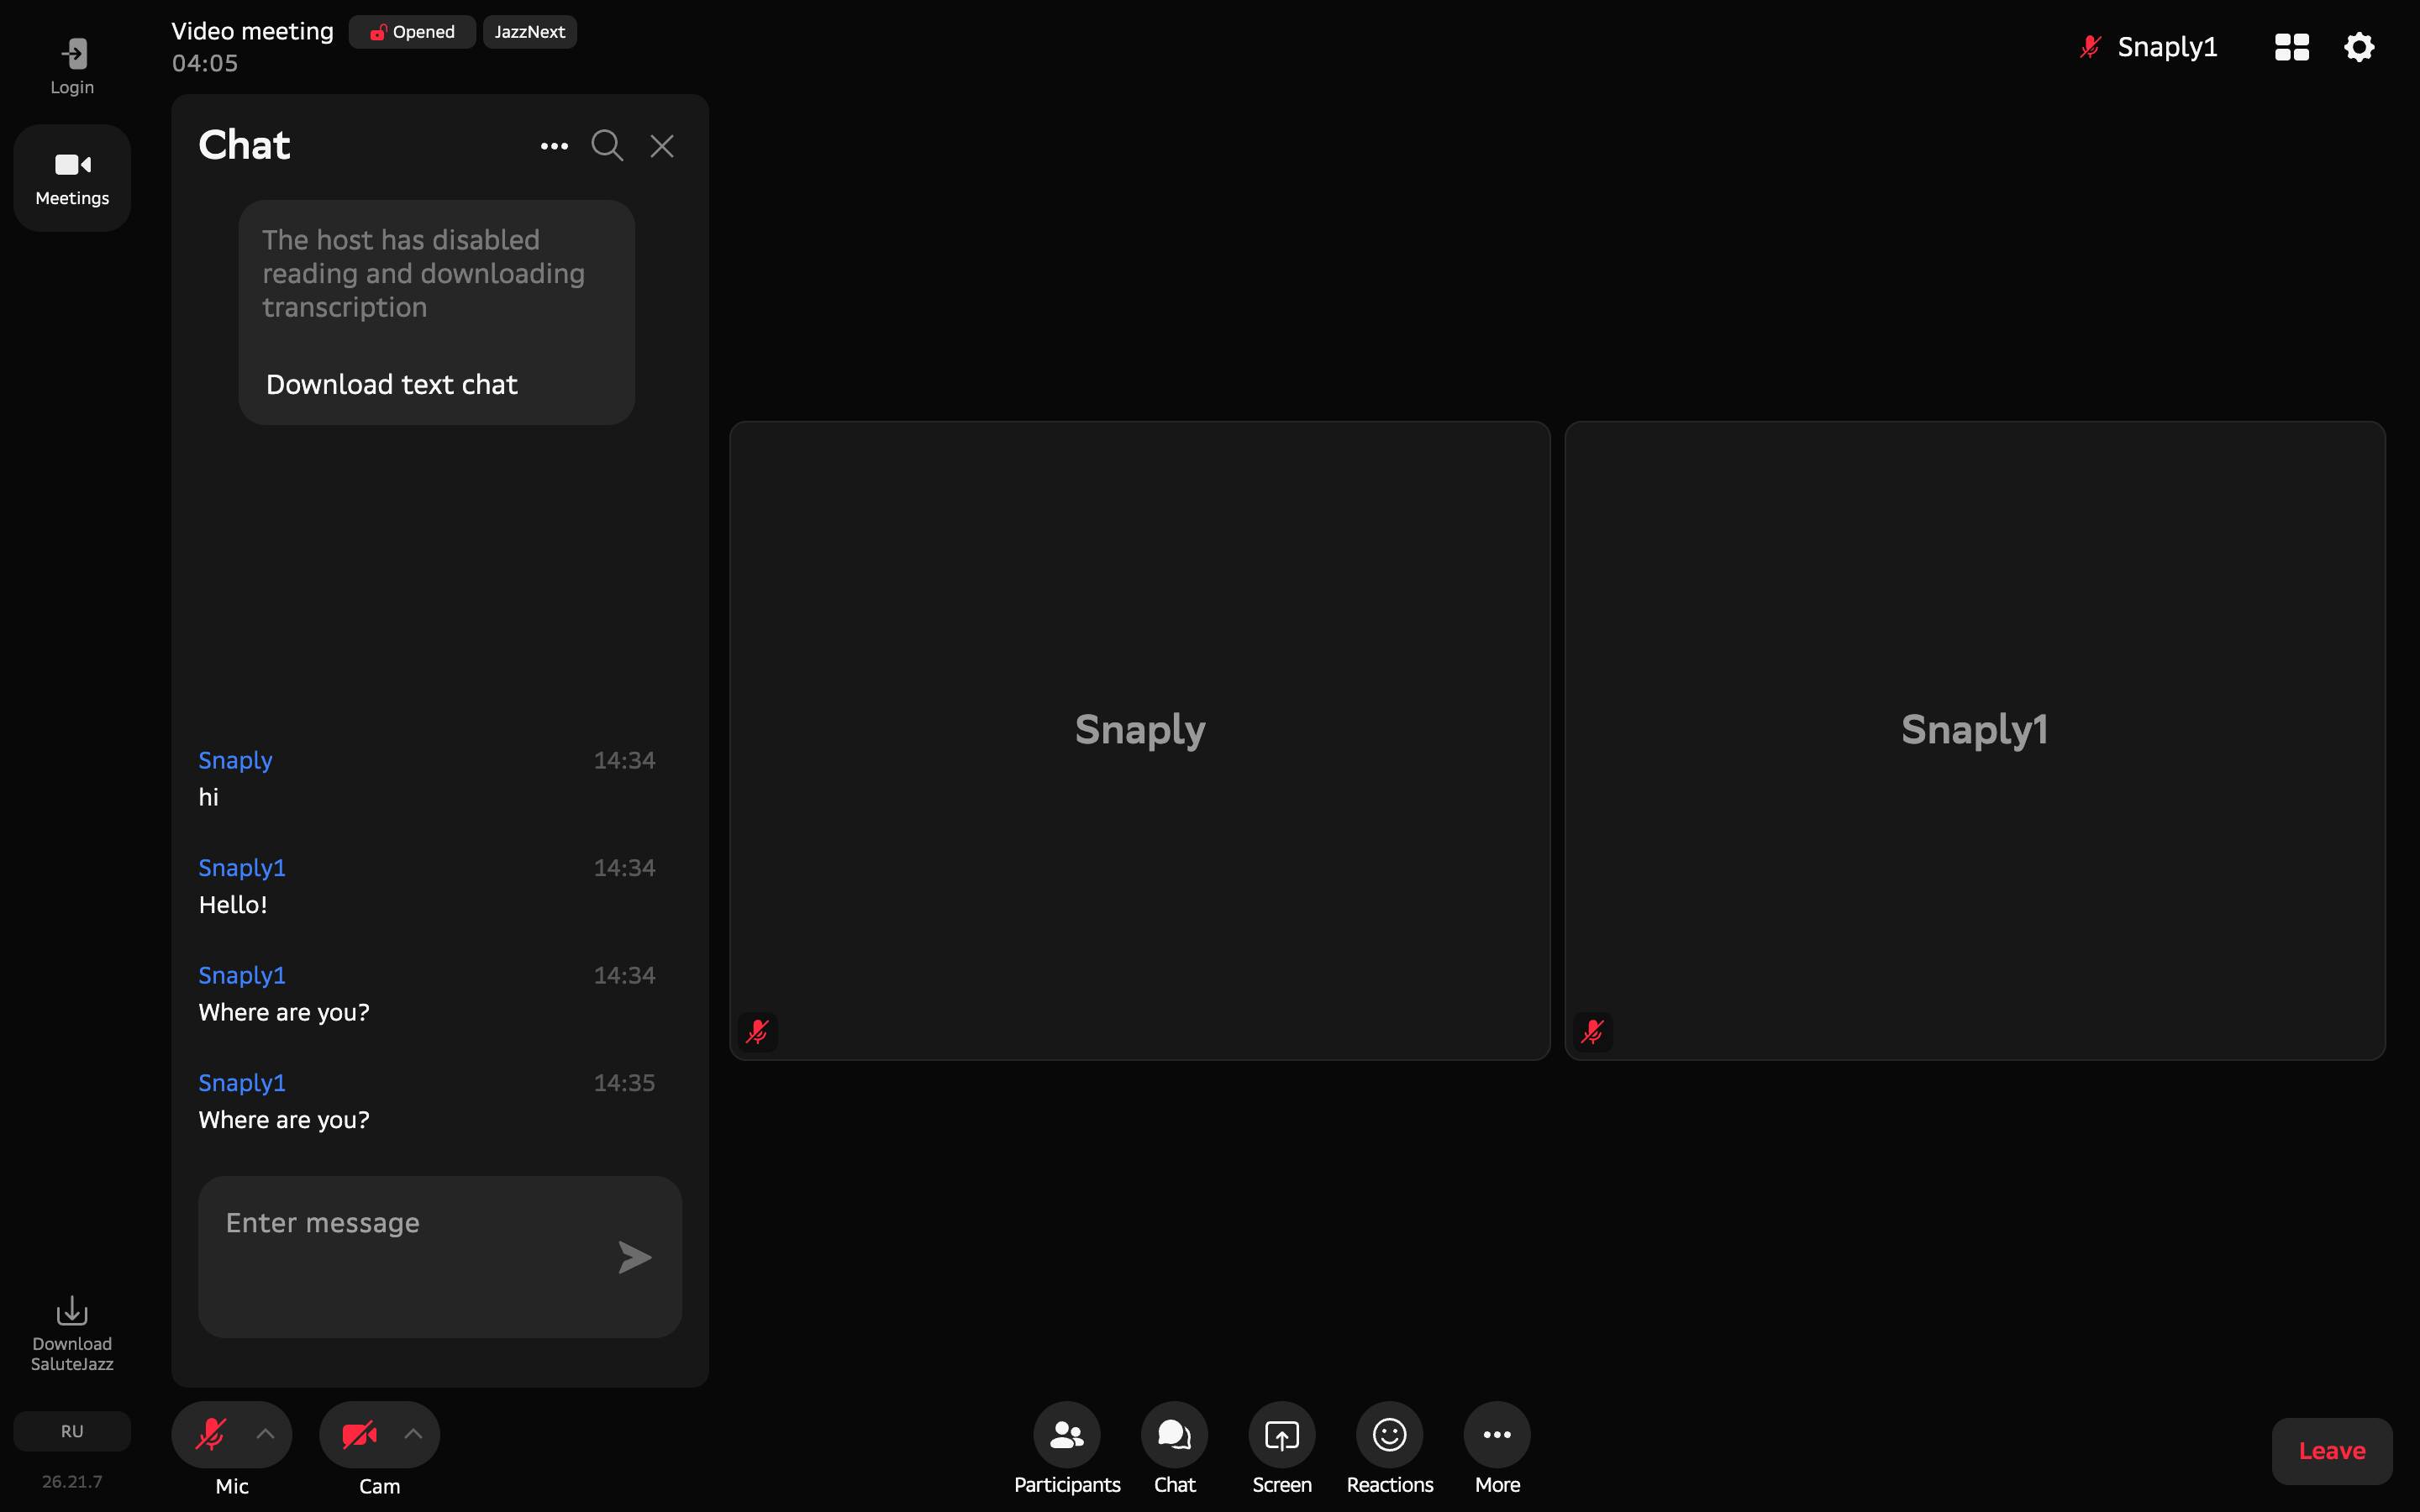
Task: Expand microphone options chevron
Action: coord(265,1434)
